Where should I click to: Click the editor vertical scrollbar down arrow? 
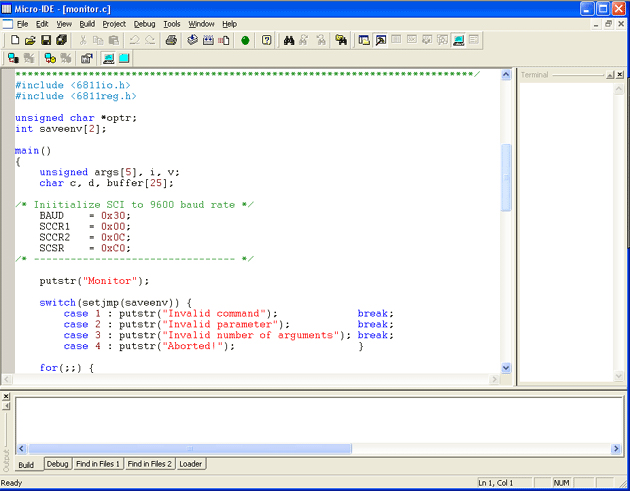pos(506,368)
